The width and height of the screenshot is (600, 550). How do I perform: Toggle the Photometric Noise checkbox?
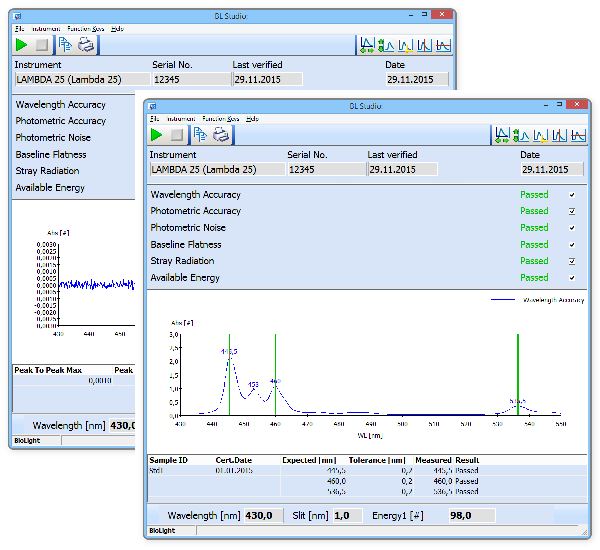coord(572,228)
